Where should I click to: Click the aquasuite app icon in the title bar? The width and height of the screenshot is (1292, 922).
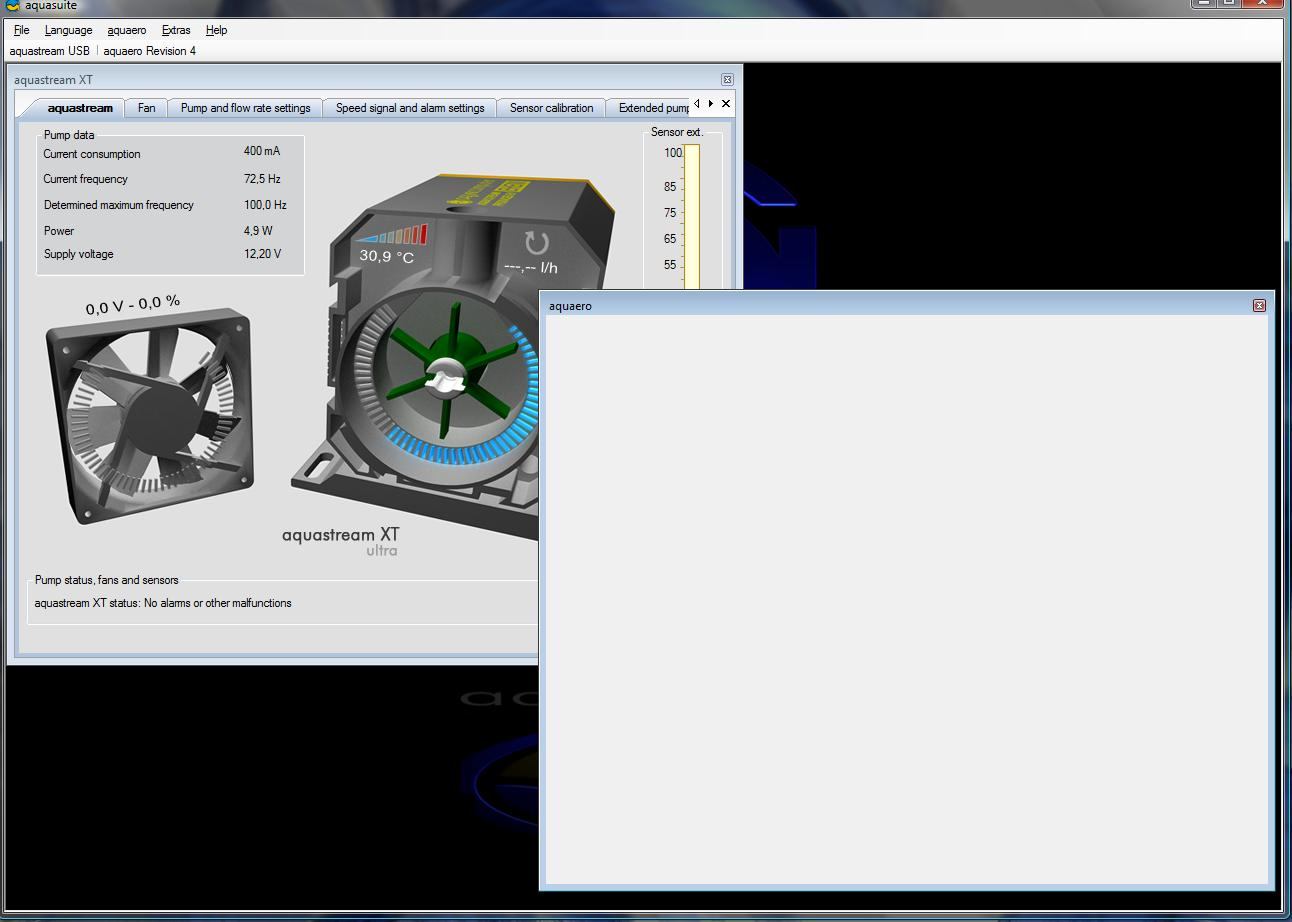(12, 5)
